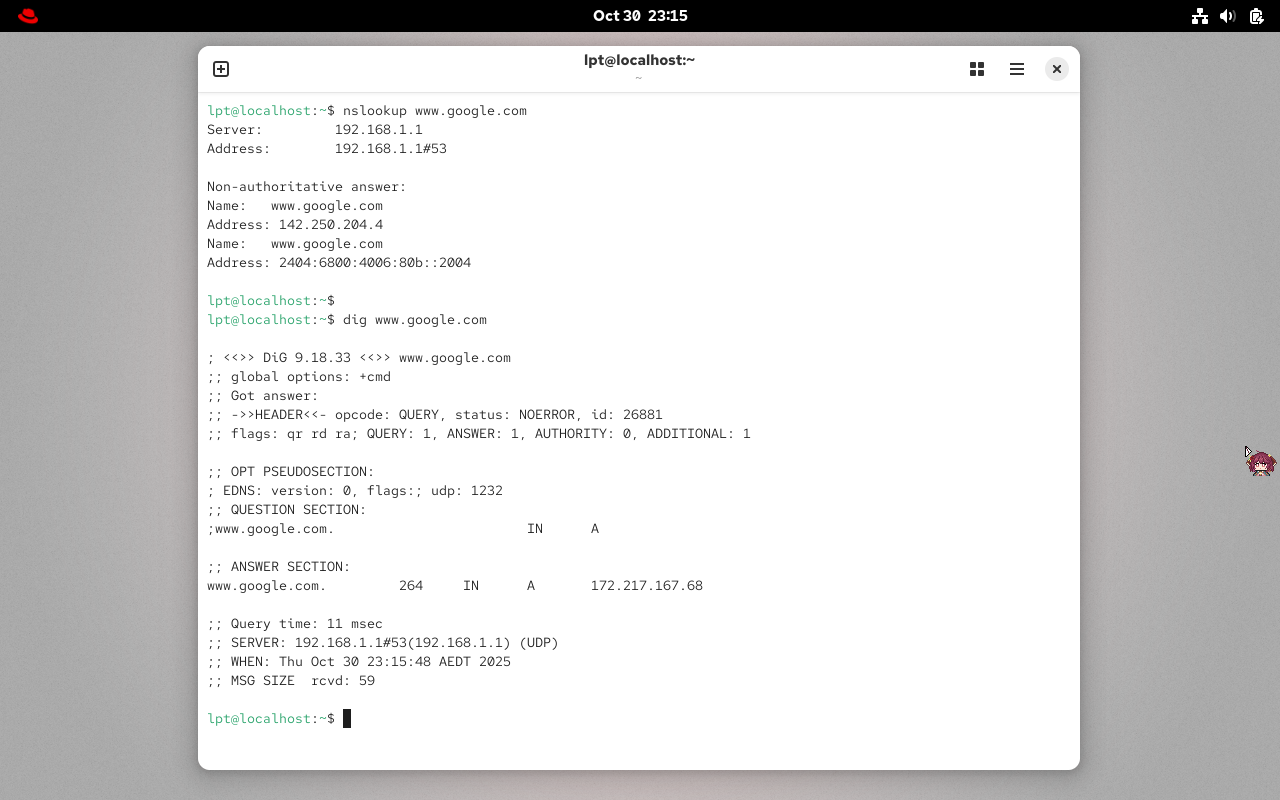Open a new terminal tab with the plus icon
Image resolution: width=1280 pixels, height=800 pixels.
220,69
